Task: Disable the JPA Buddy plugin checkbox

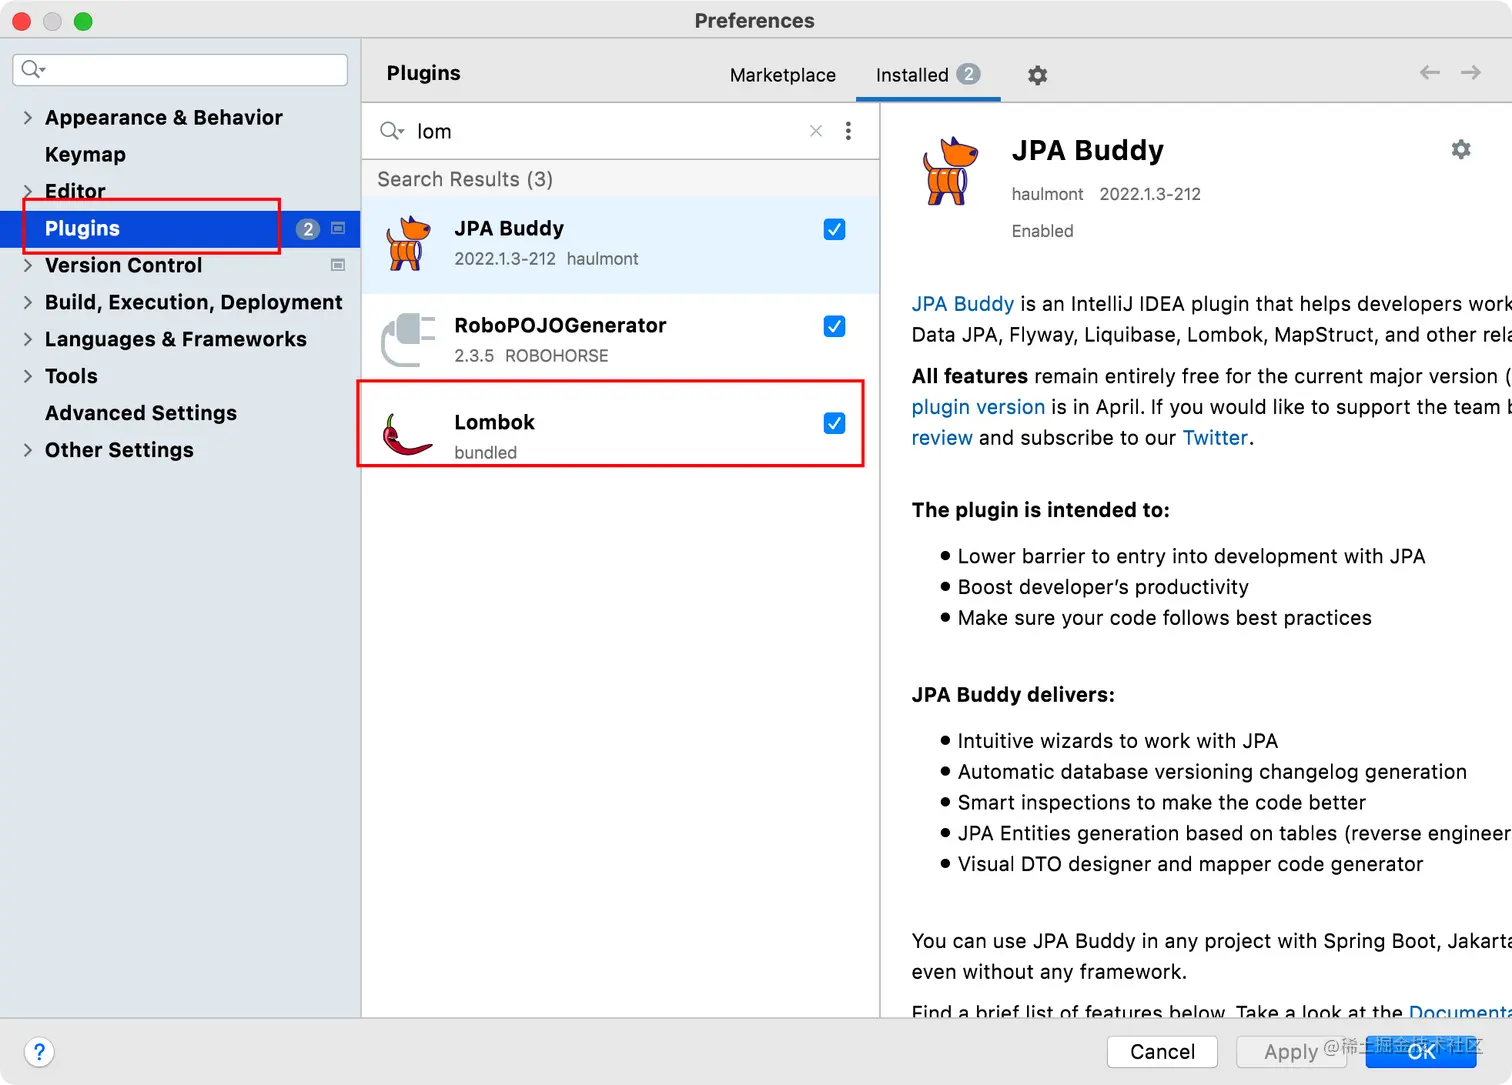Action: 834,229
